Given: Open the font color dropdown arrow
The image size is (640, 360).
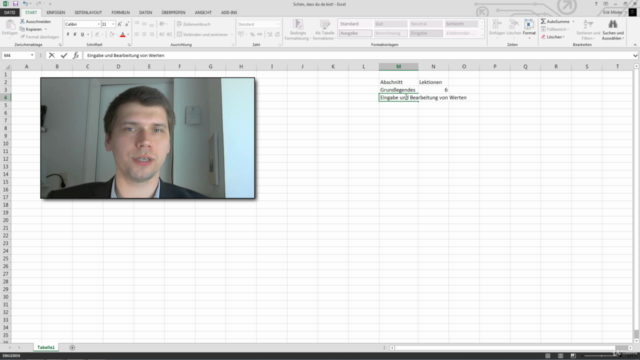Looking at the screenshot, I should [x=128, y=35].
